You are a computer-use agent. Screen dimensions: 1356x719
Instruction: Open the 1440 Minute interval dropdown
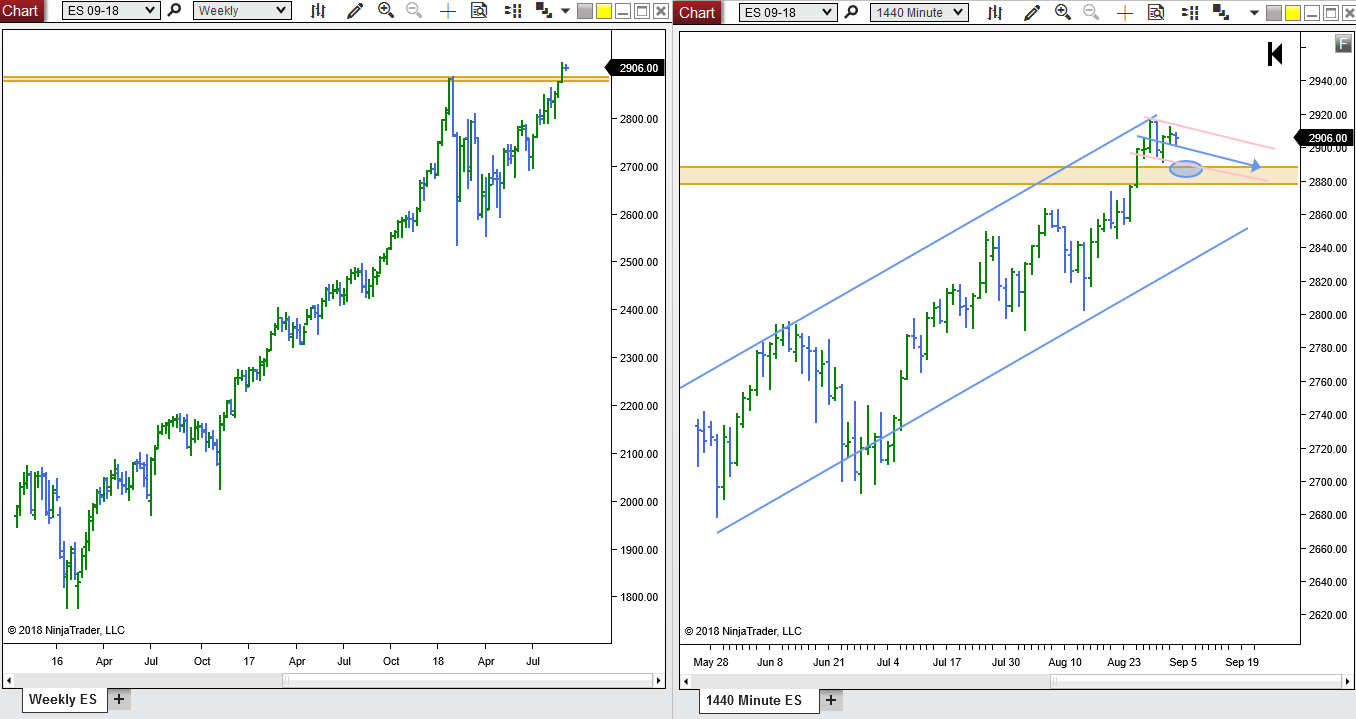click(919, 12)
